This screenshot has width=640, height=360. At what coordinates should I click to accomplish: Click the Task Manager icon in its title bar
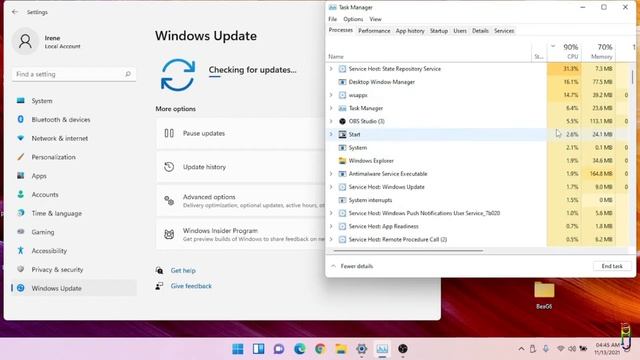pyautogui.click(x=332, y=7)
